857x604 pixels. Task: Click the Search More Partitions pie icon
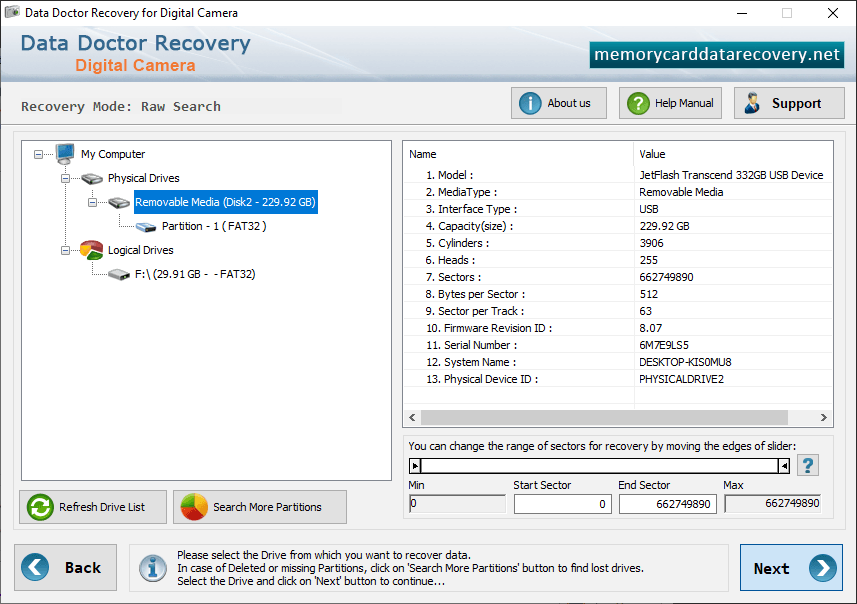click(x=194, y=507)
